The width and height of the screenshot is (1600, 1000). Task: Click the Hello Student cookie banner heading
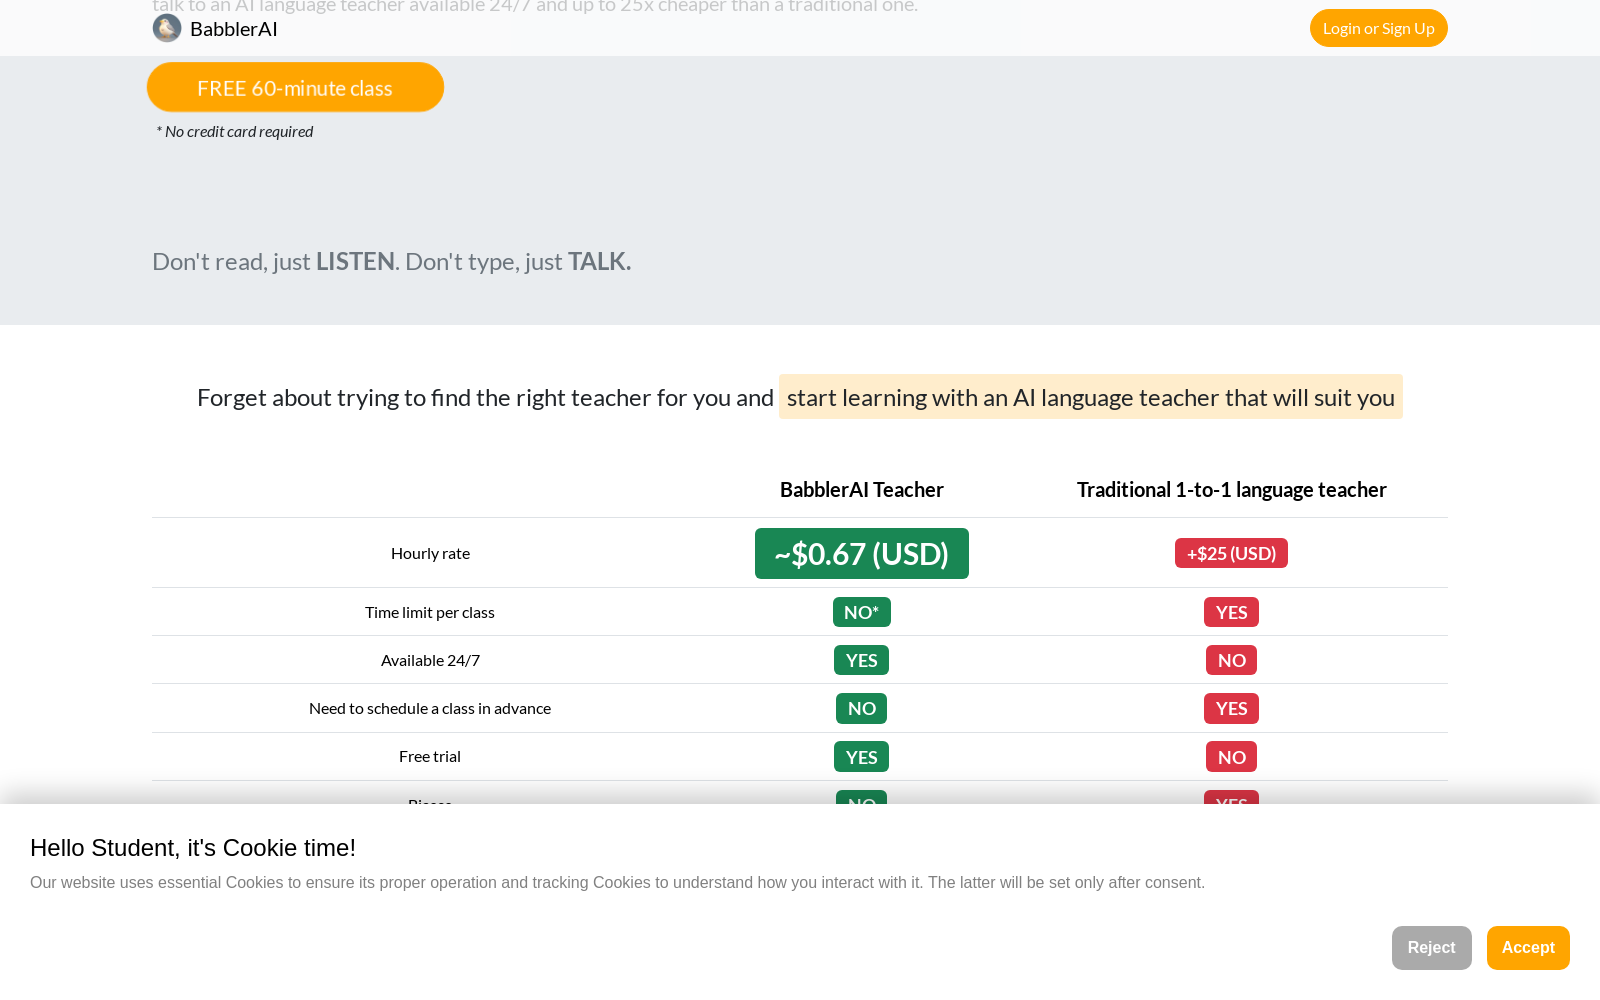point(193,848)
